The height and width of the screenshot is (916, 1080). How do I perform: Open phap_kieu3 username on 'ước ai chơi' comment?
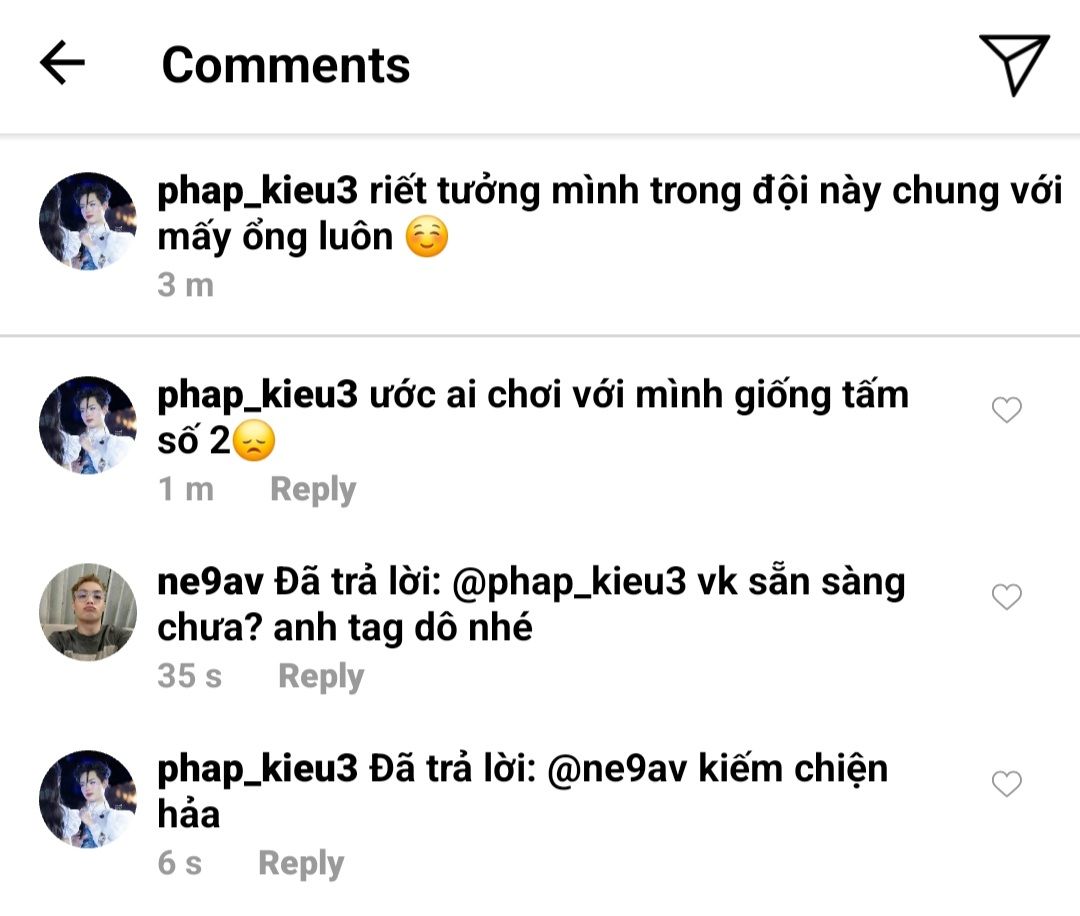[257, 395]
